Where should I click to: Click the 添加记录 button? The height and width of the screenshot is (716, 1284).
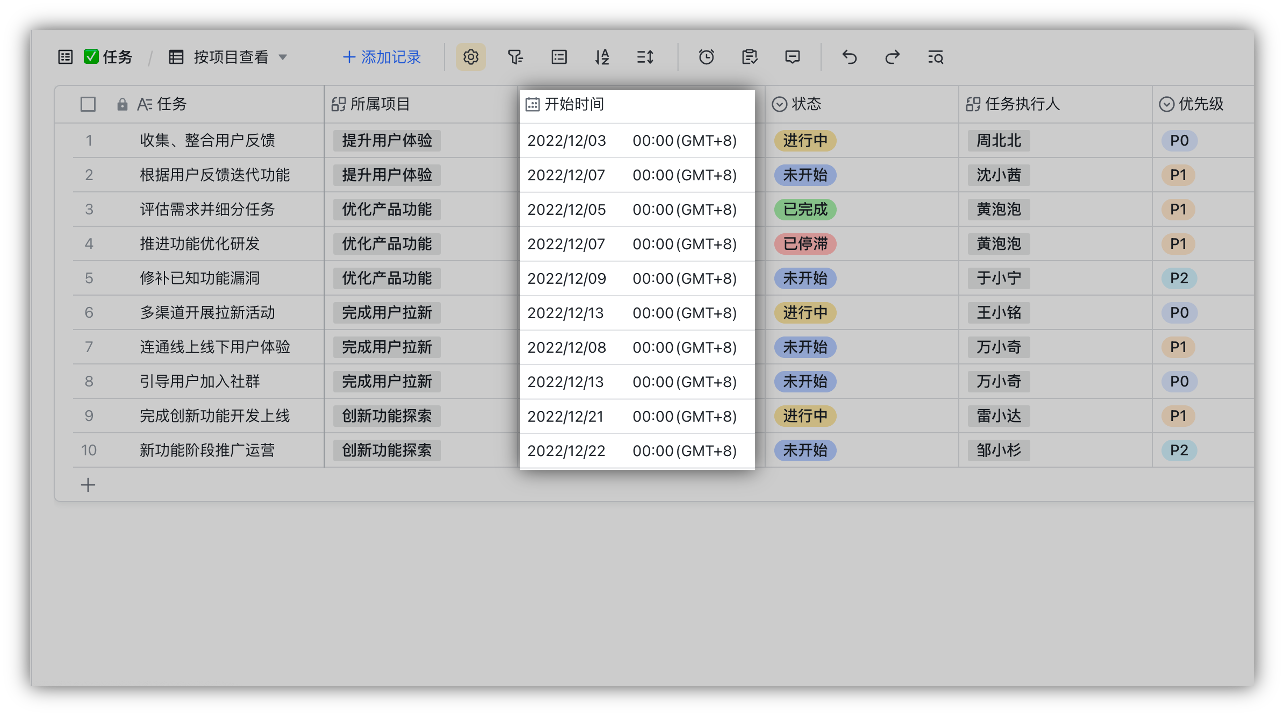[x=381, y=57]
